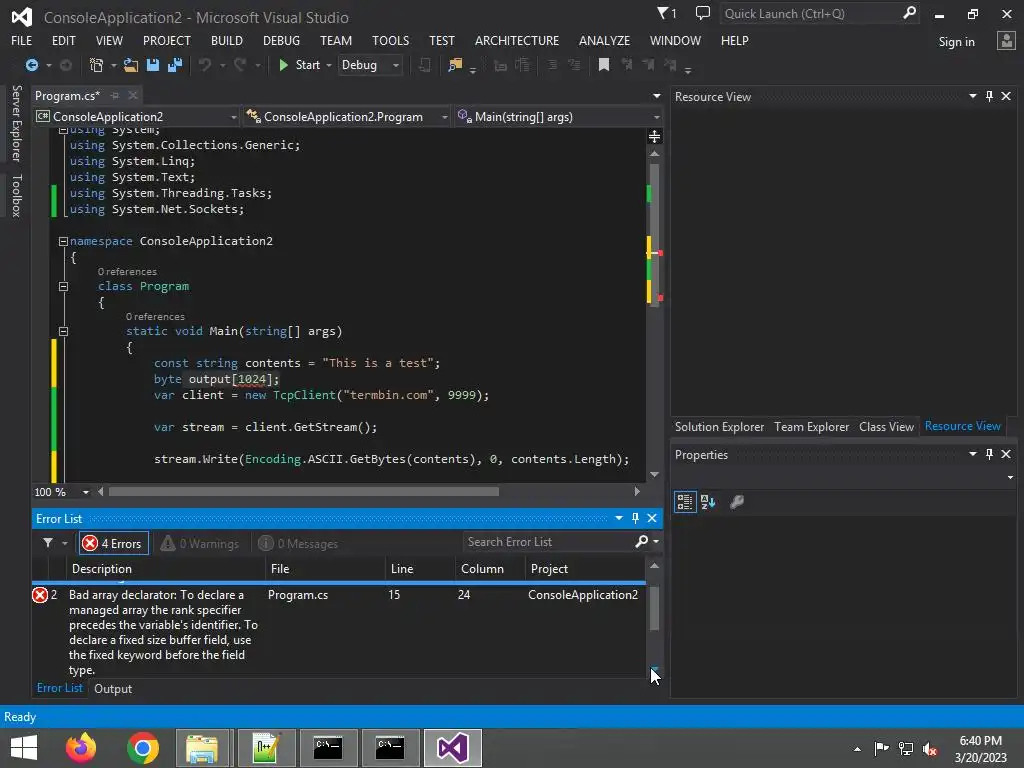This screenshot has width=1024, height=768.
Task: Click the Error List vertical scrollbar thumb
Action: tap(654, 607)
